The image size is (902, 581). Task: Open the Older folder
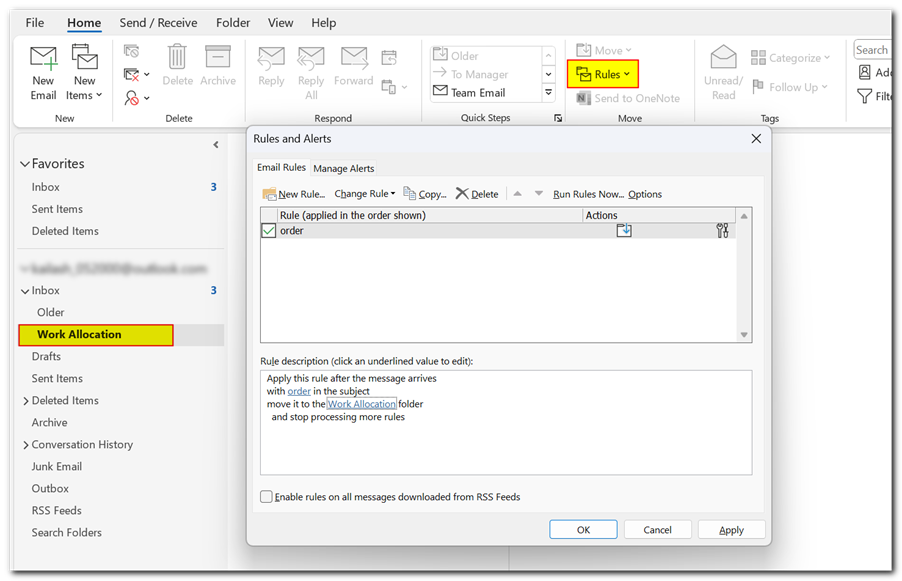point(51,312)
